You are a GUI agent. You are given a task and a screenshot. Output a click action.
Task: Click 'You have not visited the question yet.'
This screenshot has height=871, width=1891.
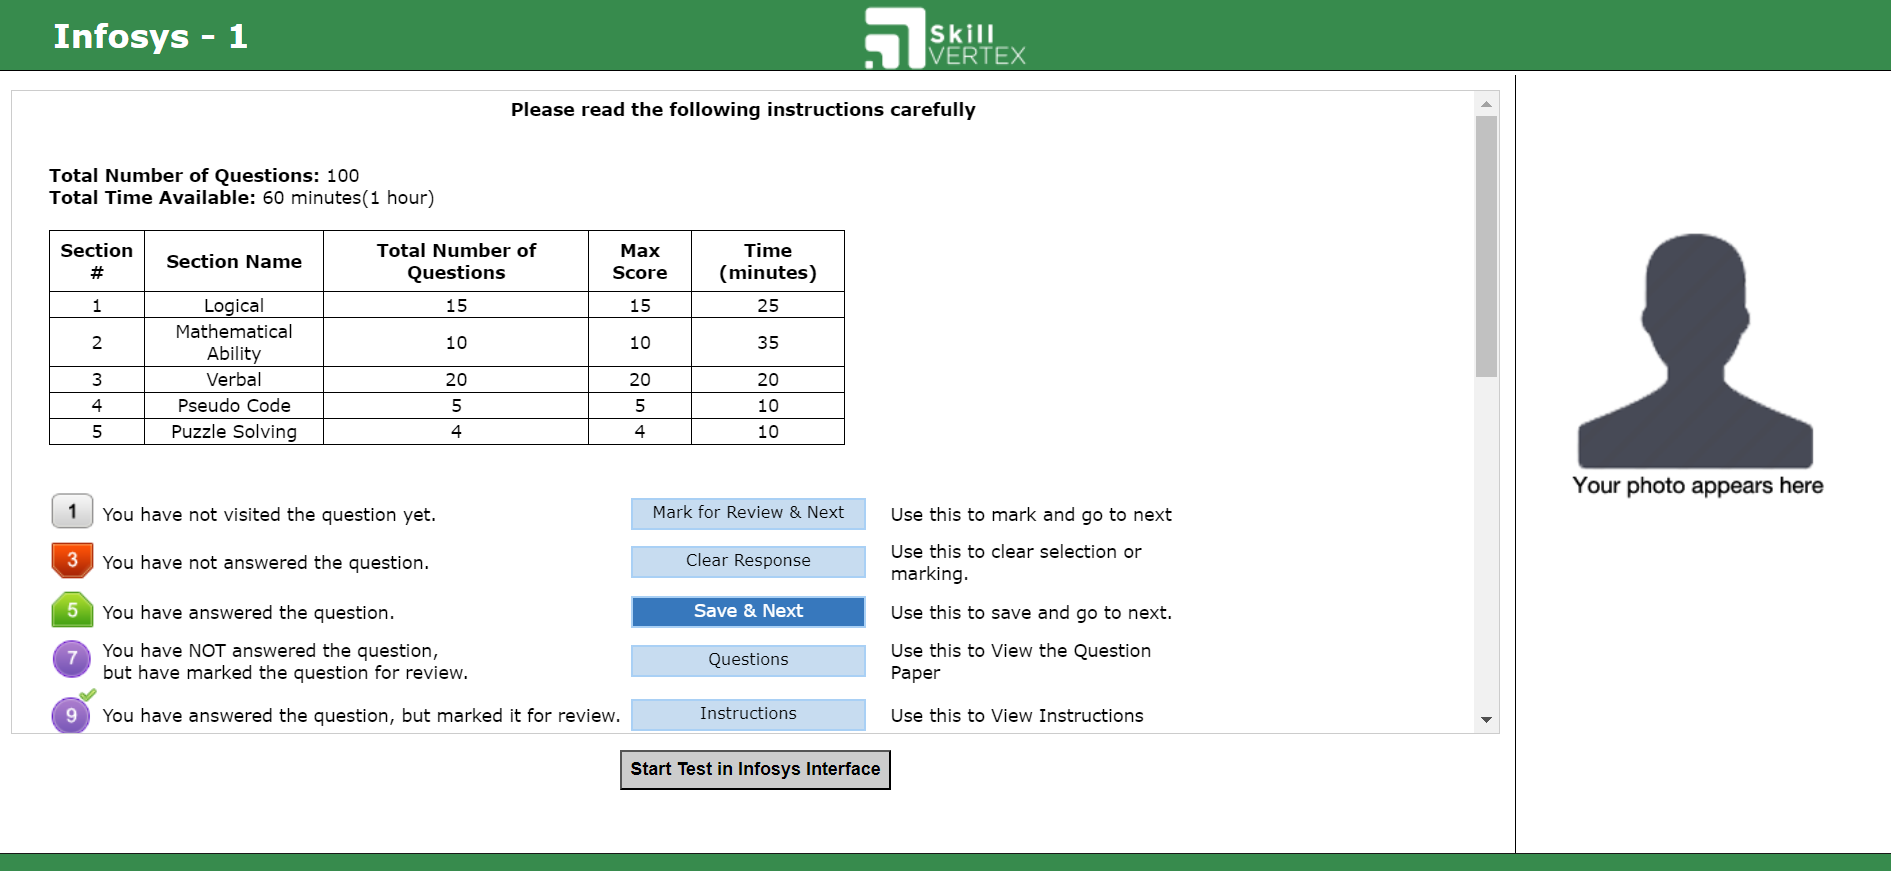(x=269, y=515)
